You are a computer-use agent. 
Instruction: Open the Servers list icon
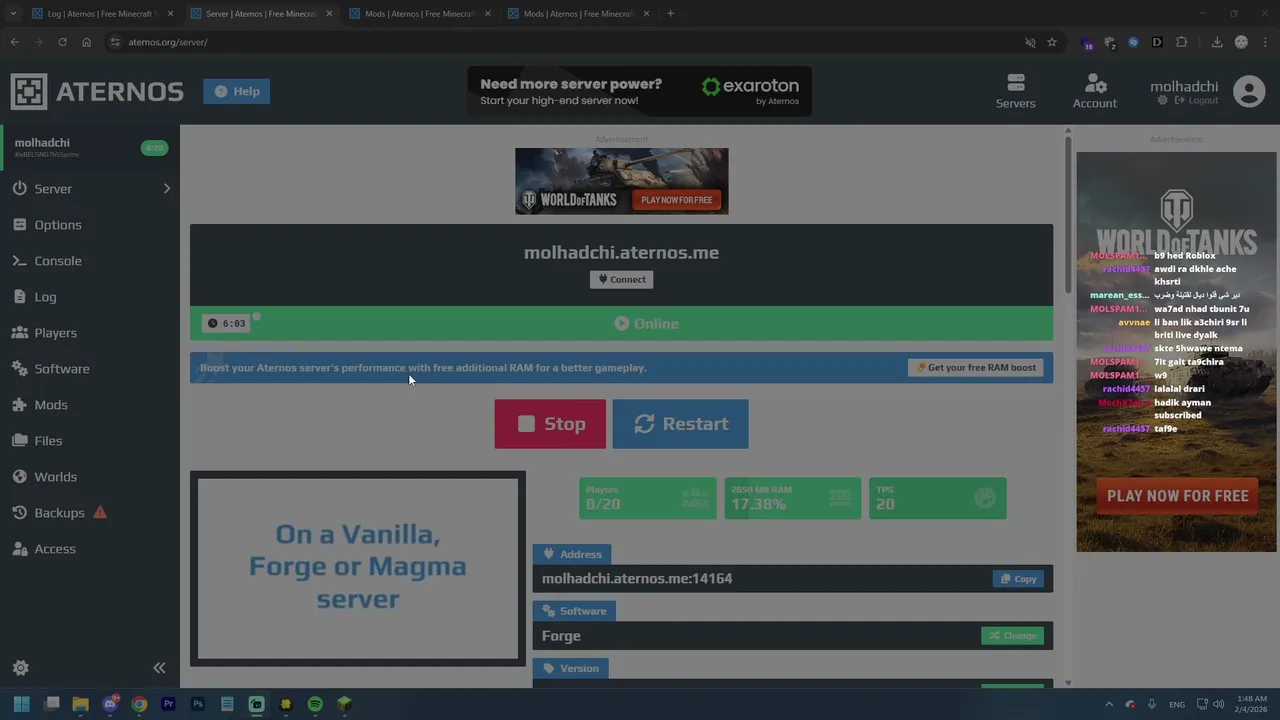tap(1015, 91)
